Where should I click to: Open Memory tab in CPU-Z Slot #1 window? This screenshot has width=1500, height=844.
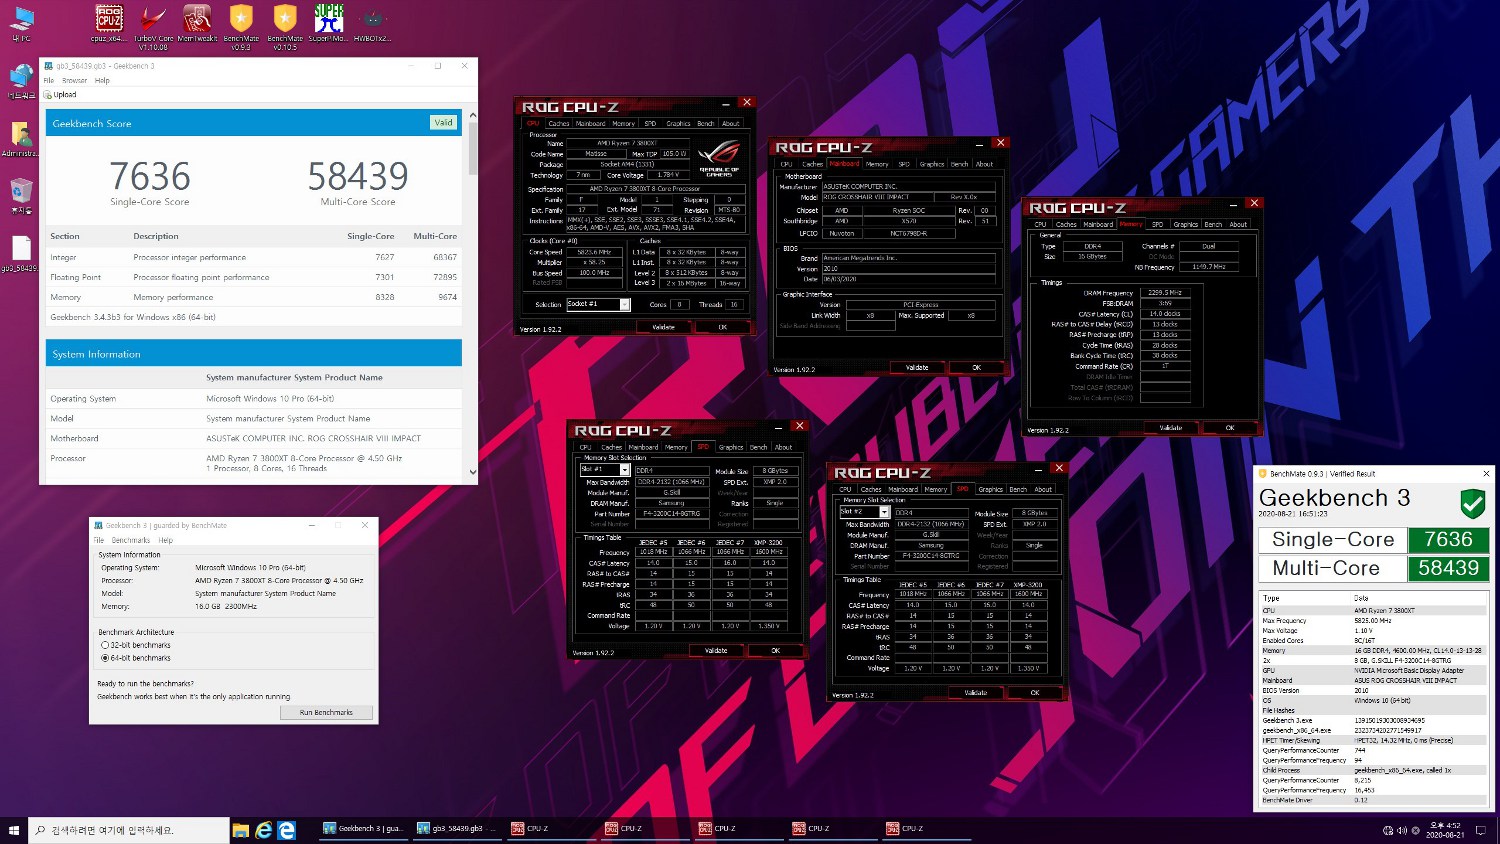coord(677,447)
